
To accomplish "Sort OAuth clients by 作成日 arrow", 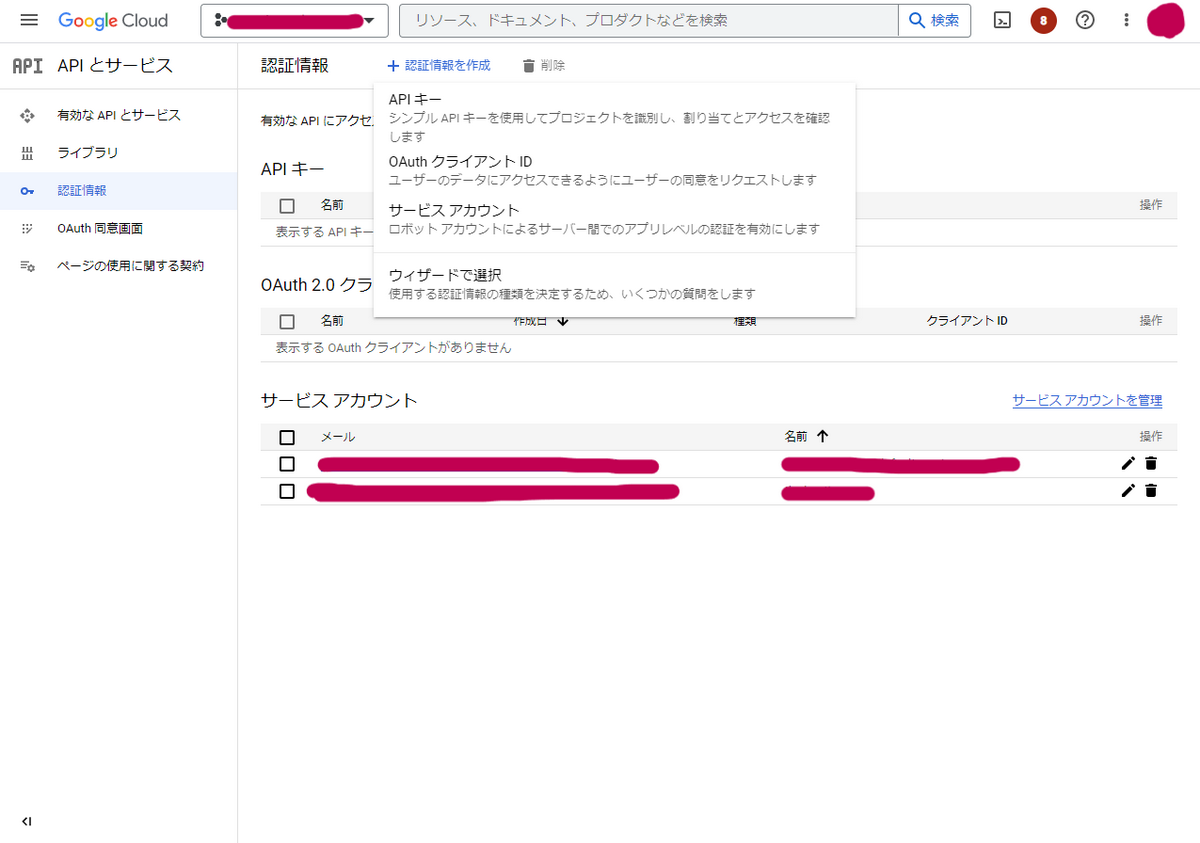I will click(x=563, y=321).
